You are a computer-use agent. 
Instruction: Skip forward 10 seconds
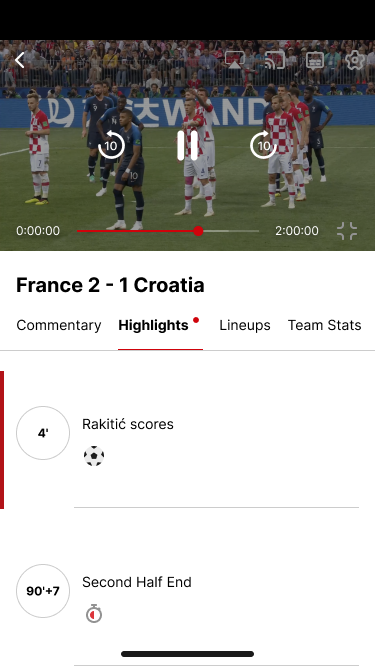(263, 145)
